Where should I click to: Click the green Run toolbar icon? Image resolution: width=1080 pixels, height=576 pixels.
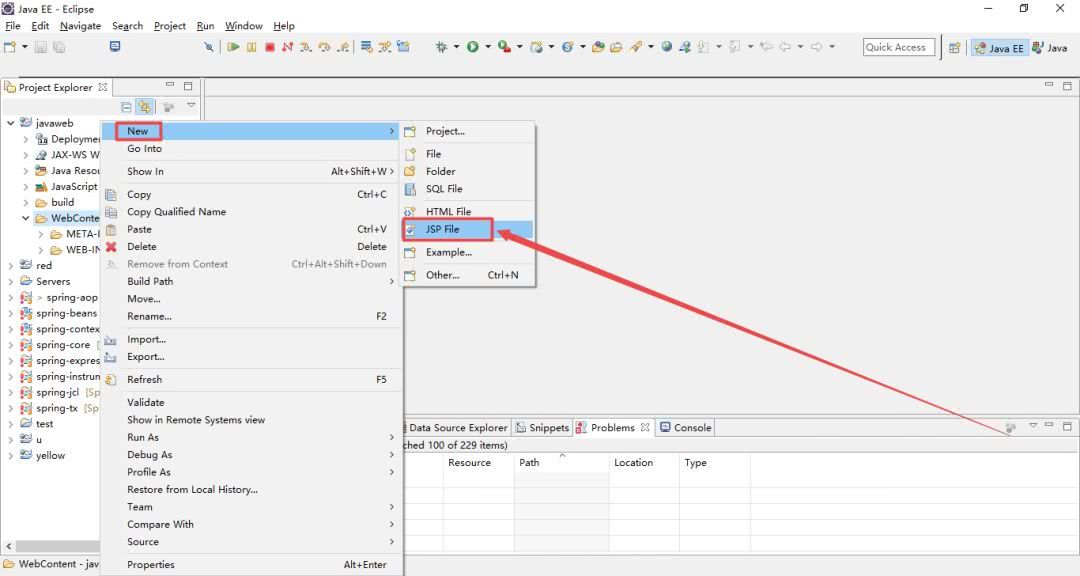coord(472,47)
